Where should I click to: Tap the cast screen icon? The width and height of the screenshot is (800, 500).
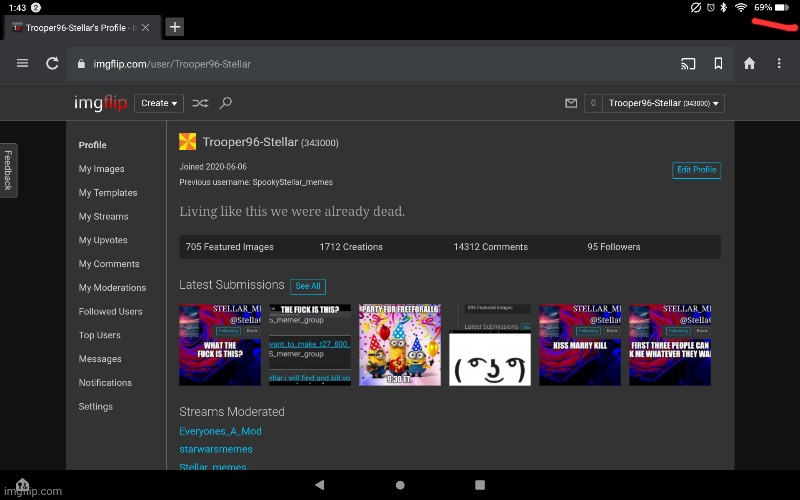coord(688,64)
